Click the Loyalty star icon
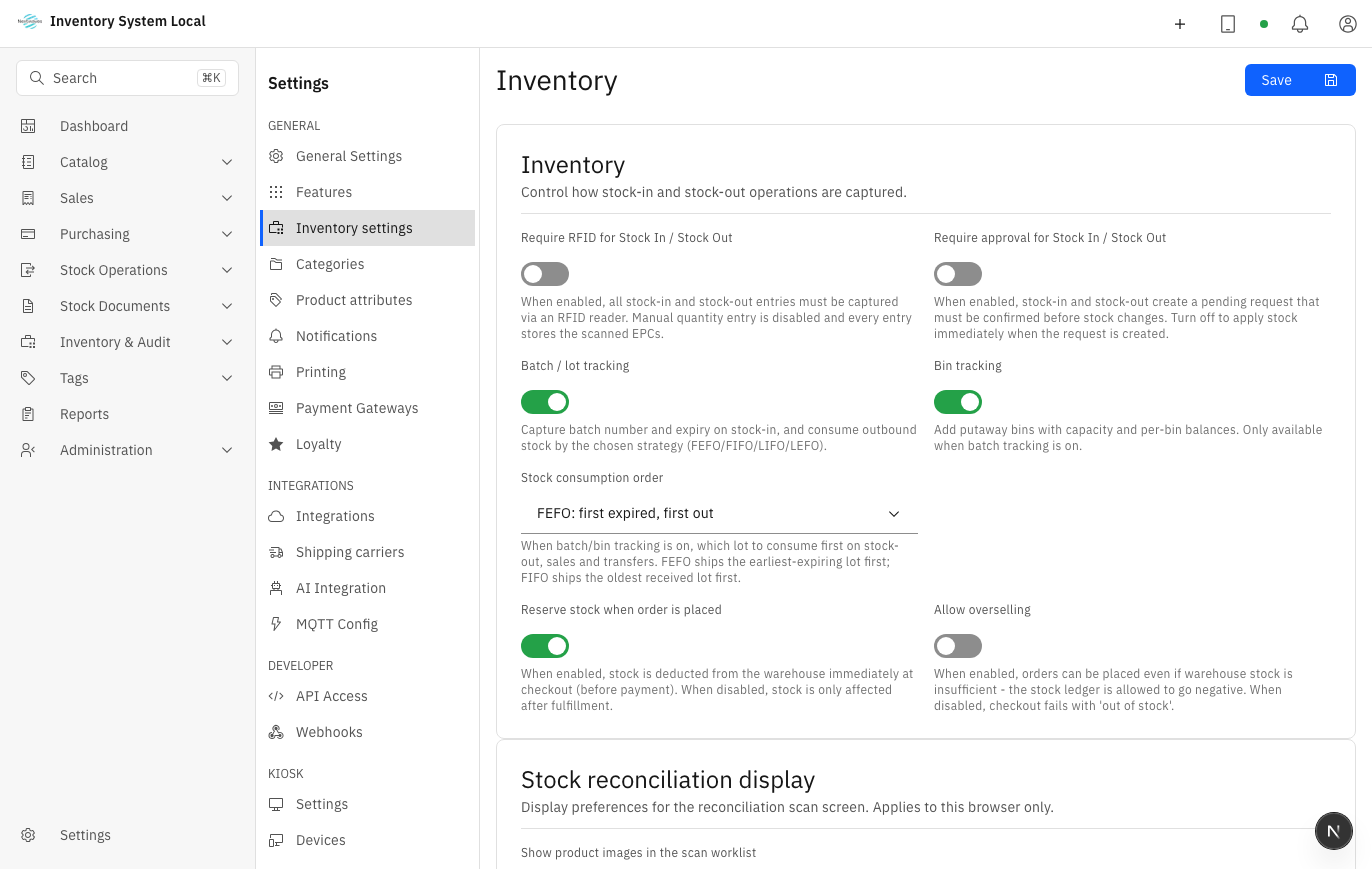Image resolution: width=1372 pixels, height=869 pixels. pos(276,444)
